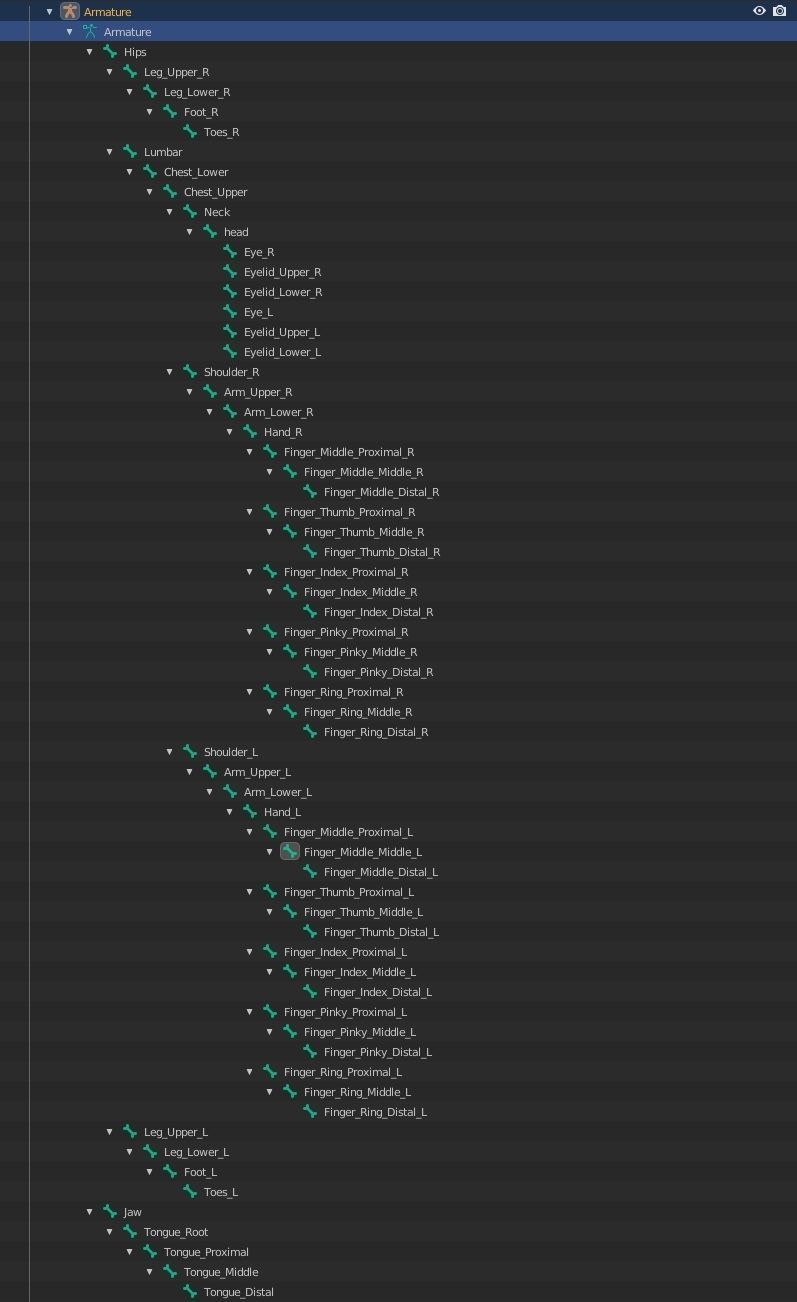Click the bone icon beside Hand_R
This screenshot has width=797, height=1302.
click(x=250, y=432)
